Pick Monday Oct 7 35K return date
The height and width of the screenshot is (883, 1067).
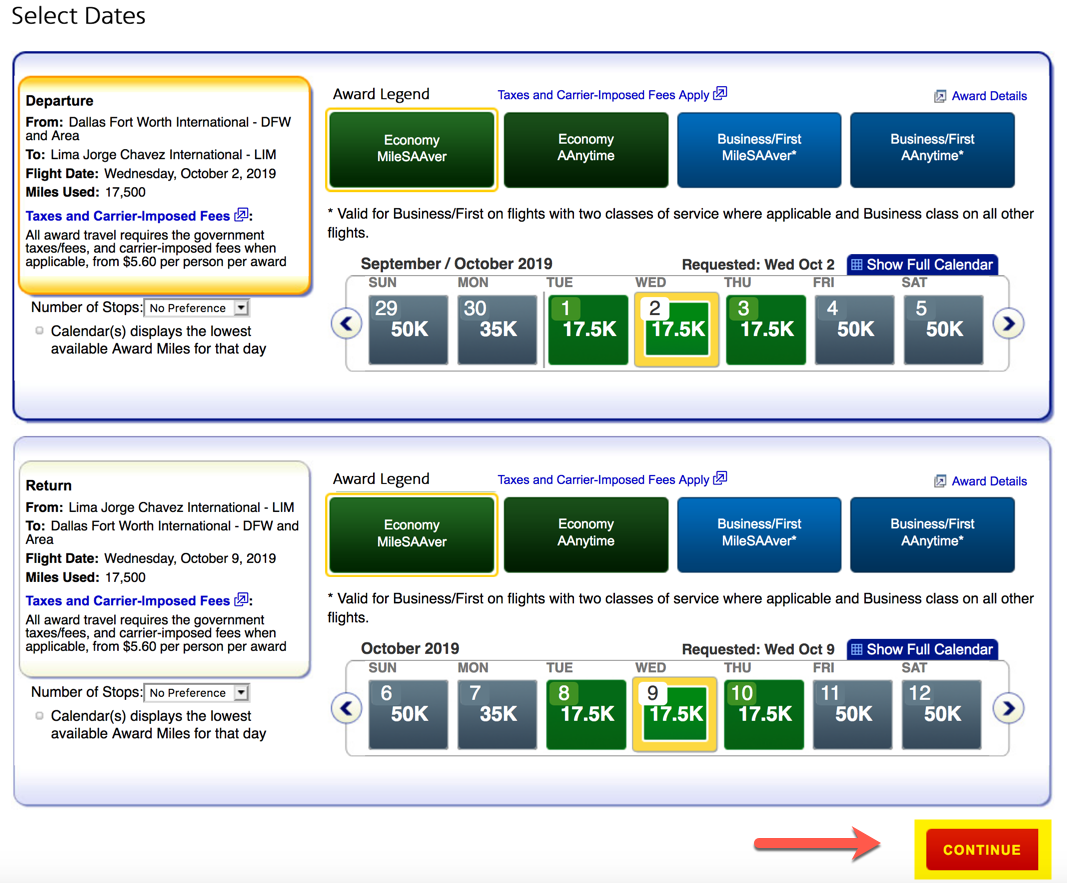(x=497, y=714)
